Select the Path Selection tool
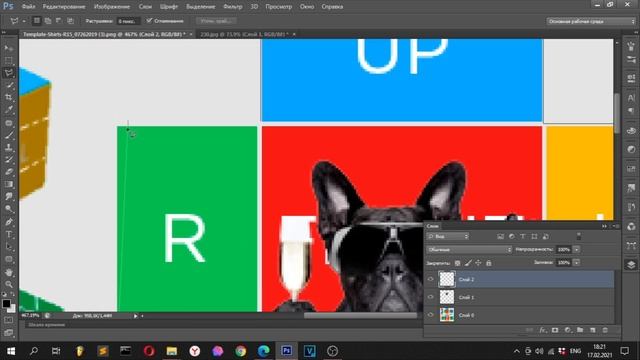Viewport: 640px width, 360px height. coord(9,247)
